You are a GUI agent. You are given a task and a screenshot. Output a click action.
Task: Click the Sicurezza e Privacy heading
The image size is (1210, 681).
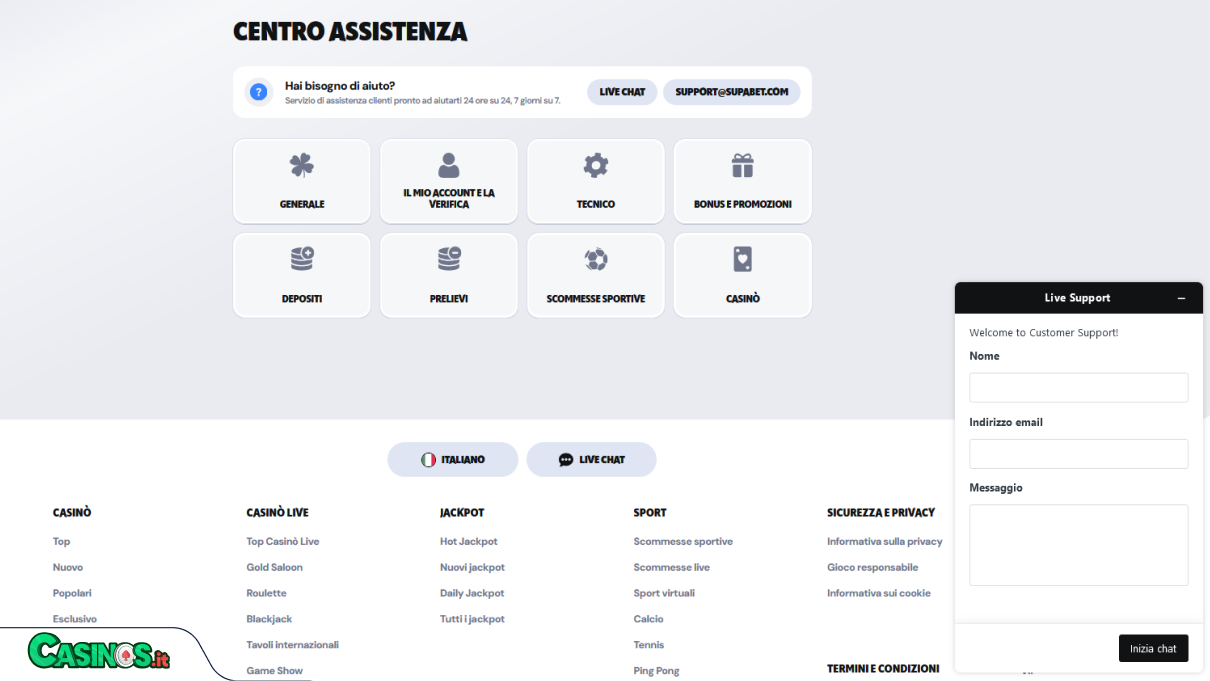tap(881, 512)
